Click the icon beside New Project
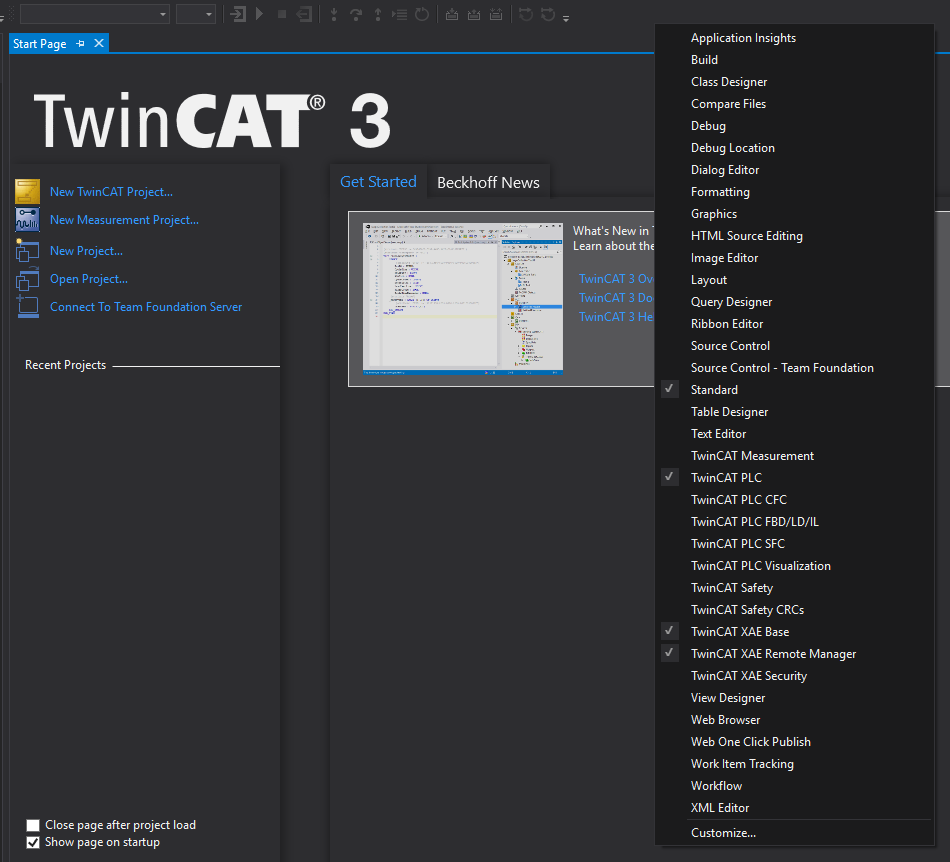 [x=28, y=250]
